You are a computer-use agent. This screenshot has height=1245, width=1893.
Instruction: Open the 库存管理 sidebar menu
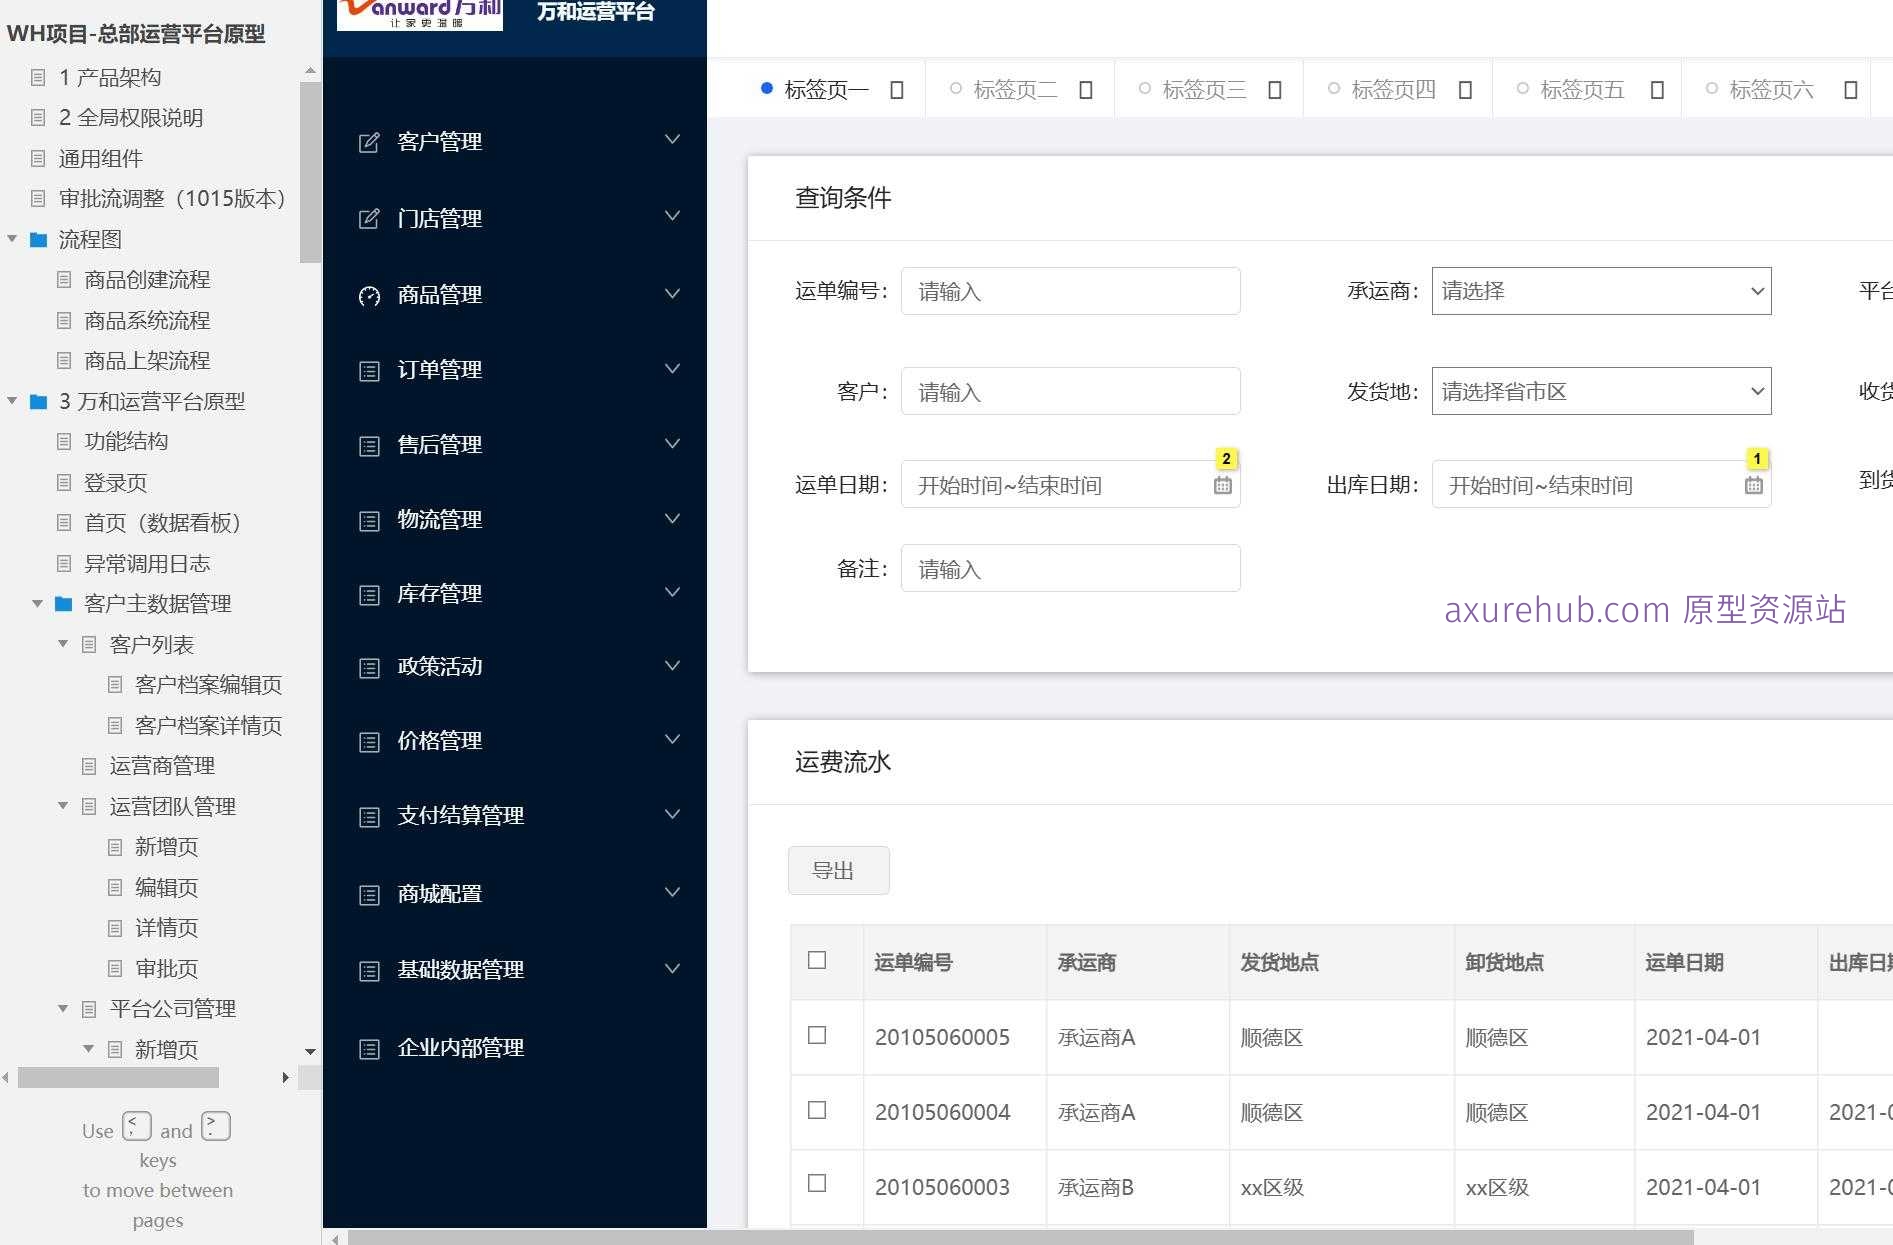[440, 594]
